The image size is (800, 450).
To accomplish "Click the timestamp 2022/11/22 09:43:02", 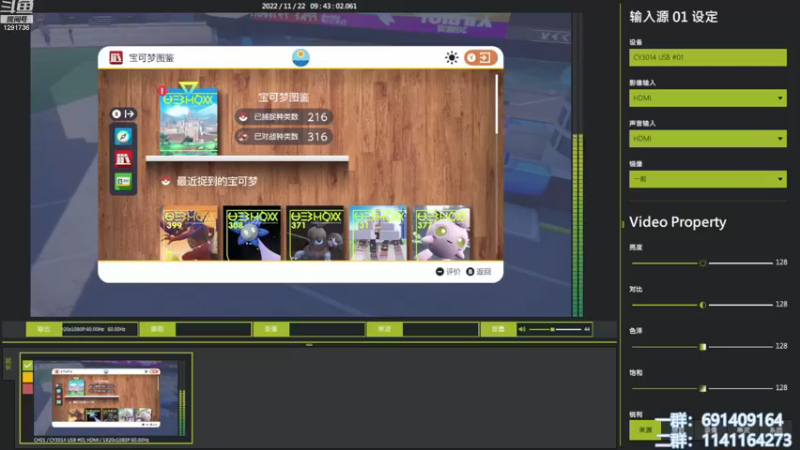I will pos(309,6).
